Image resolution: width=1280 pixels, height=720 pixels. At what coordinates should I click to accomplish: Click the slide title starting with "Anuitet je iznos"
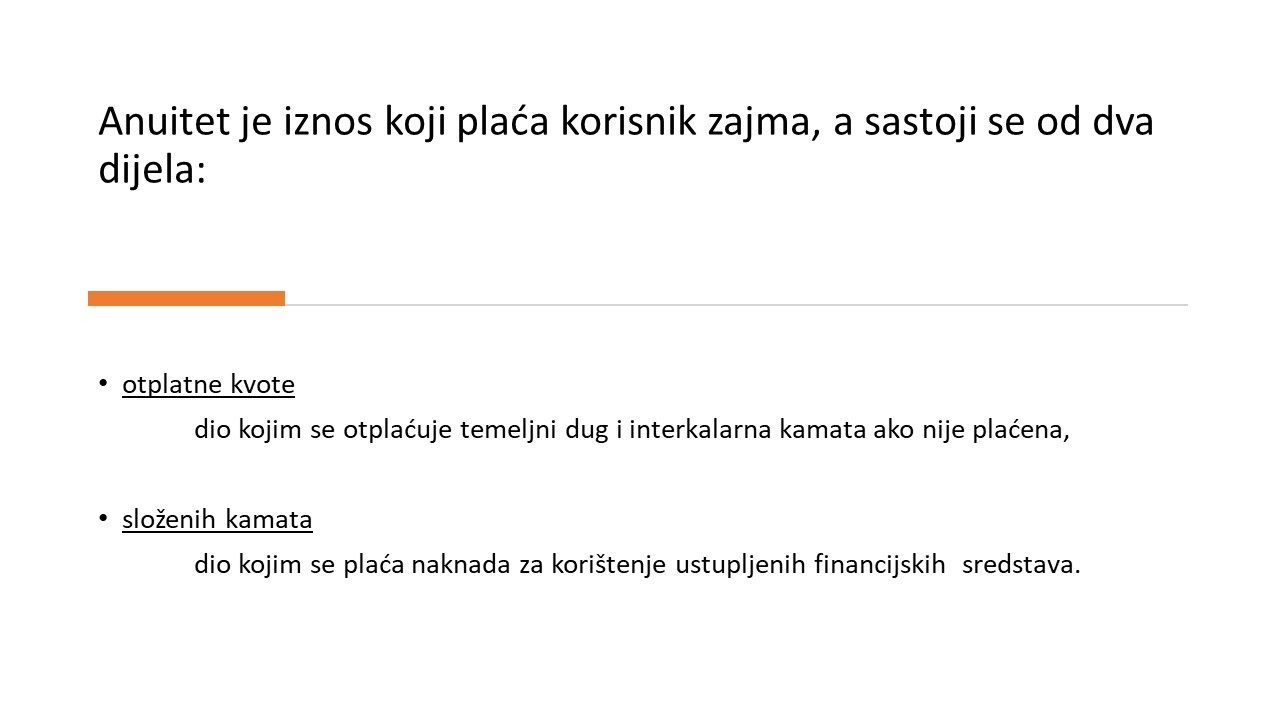[625, 144]
